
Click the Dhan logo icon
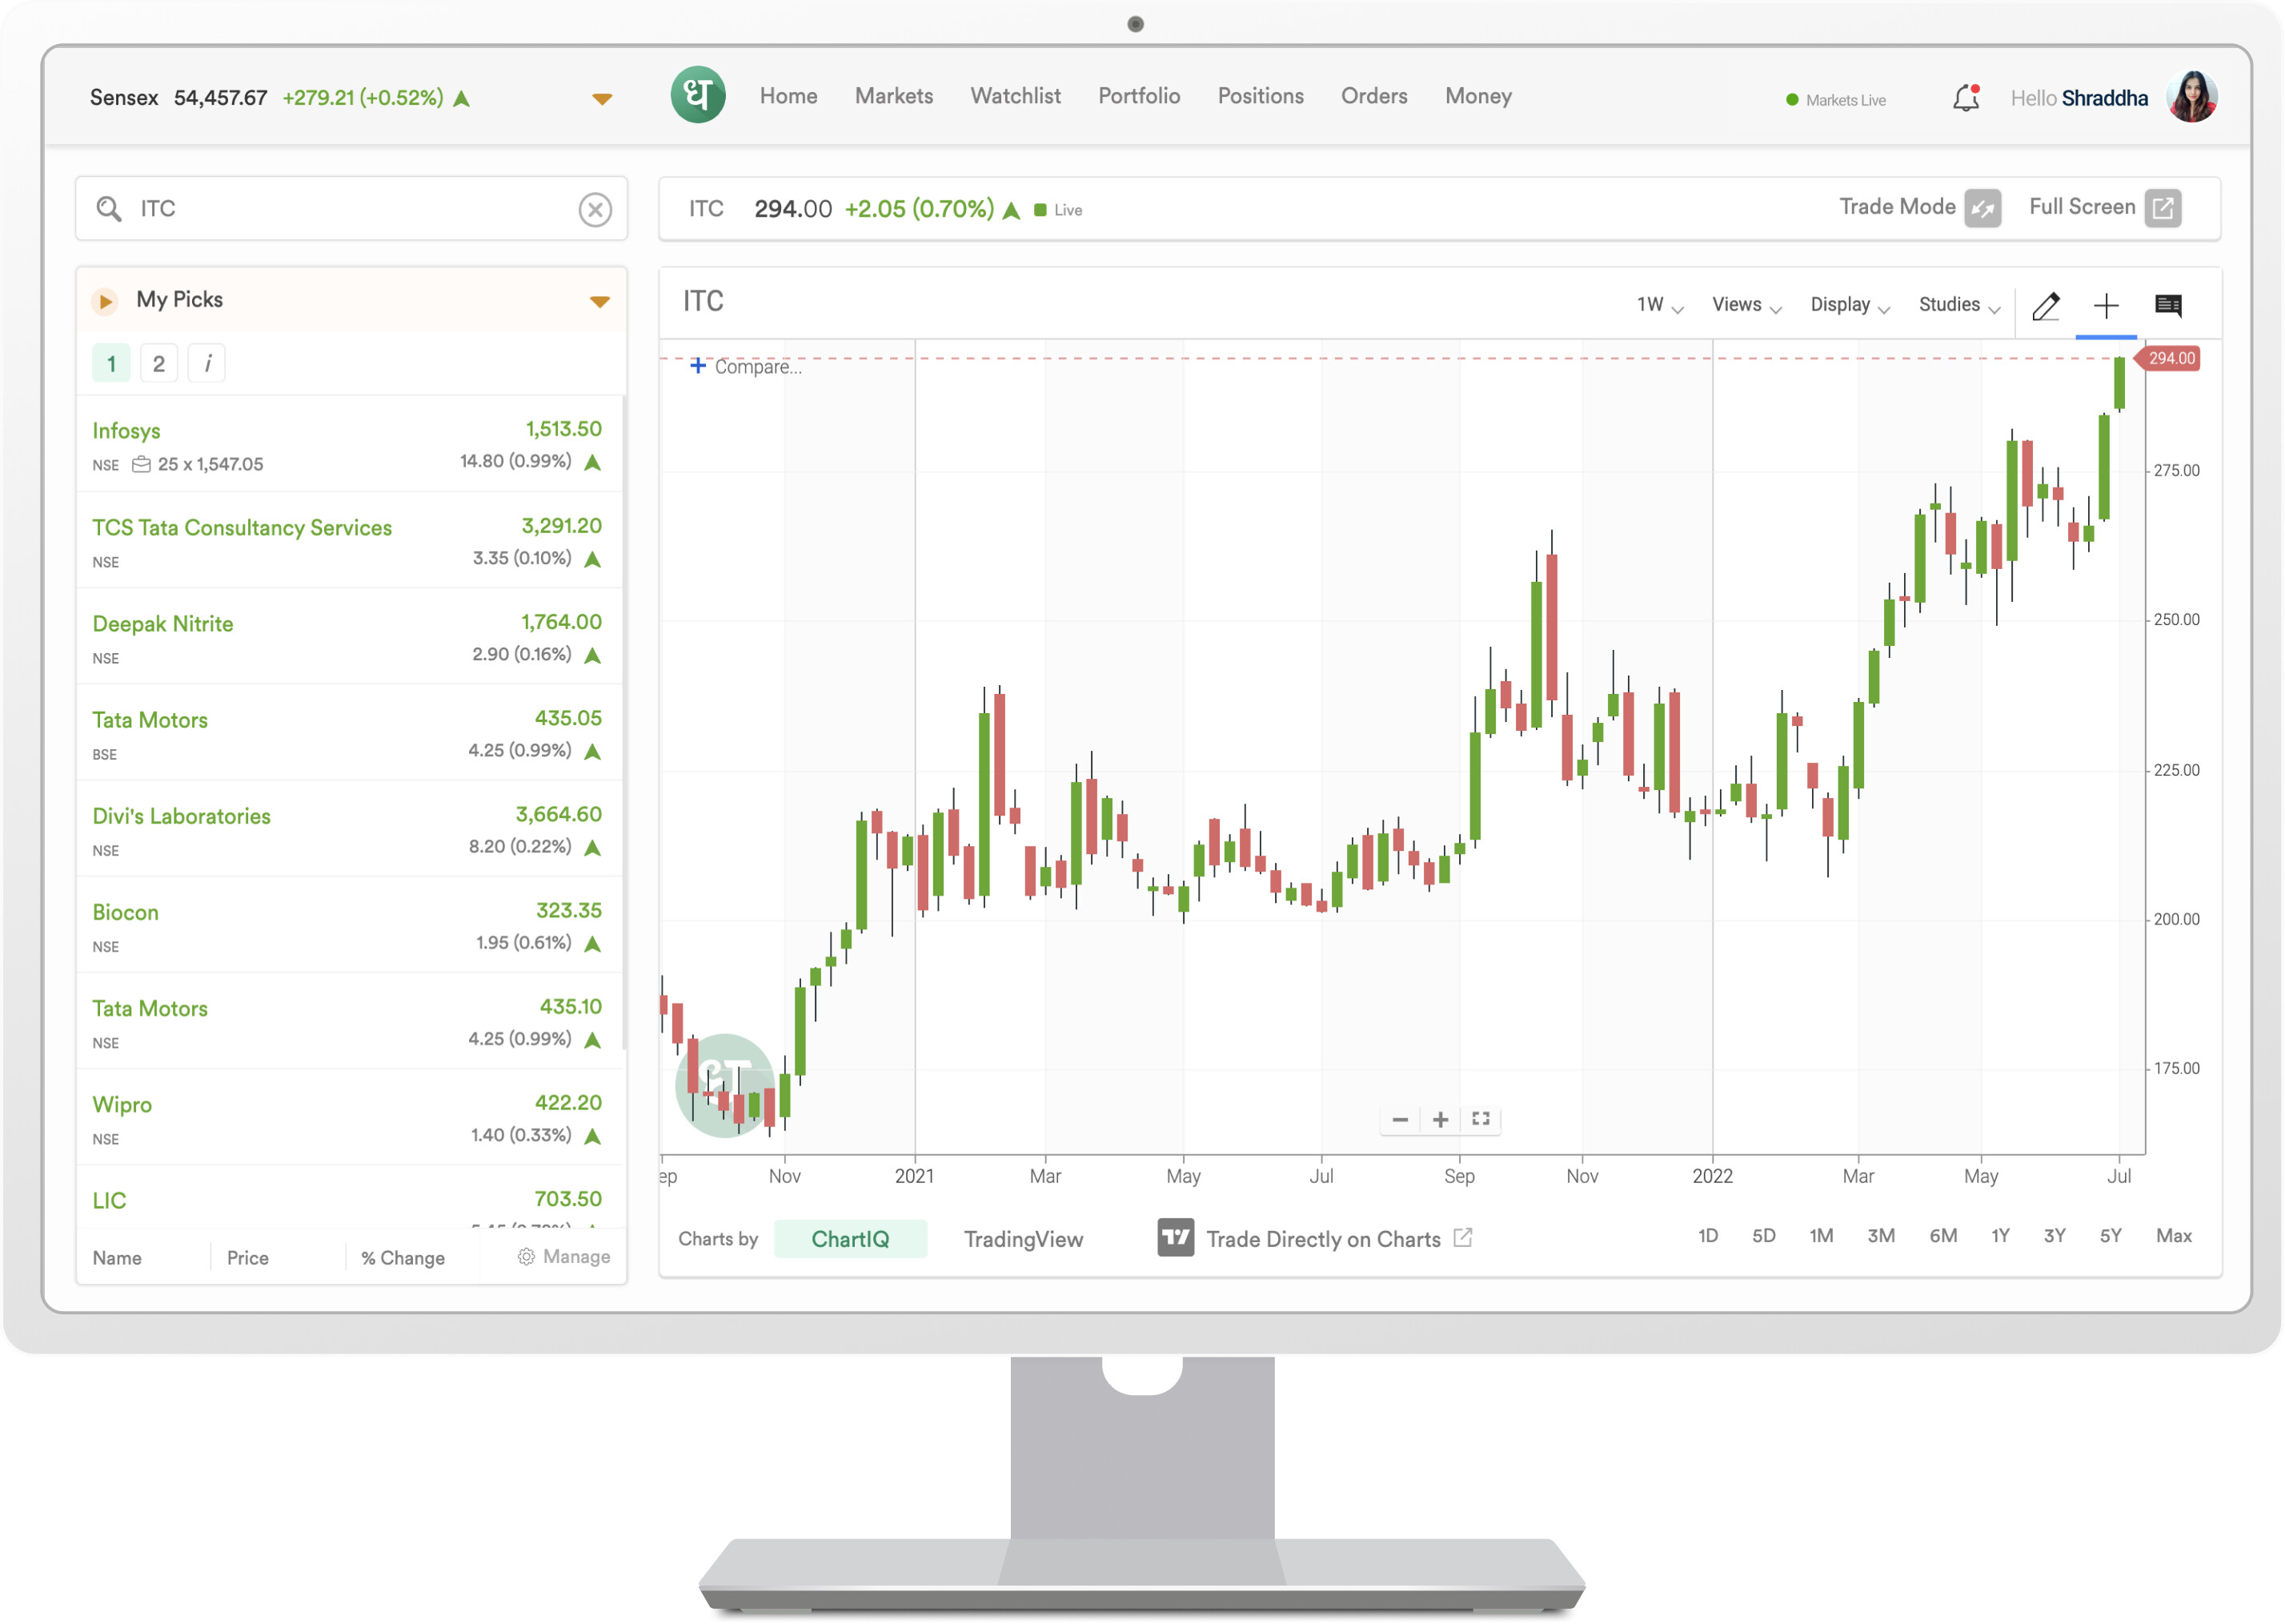(698, 96)
